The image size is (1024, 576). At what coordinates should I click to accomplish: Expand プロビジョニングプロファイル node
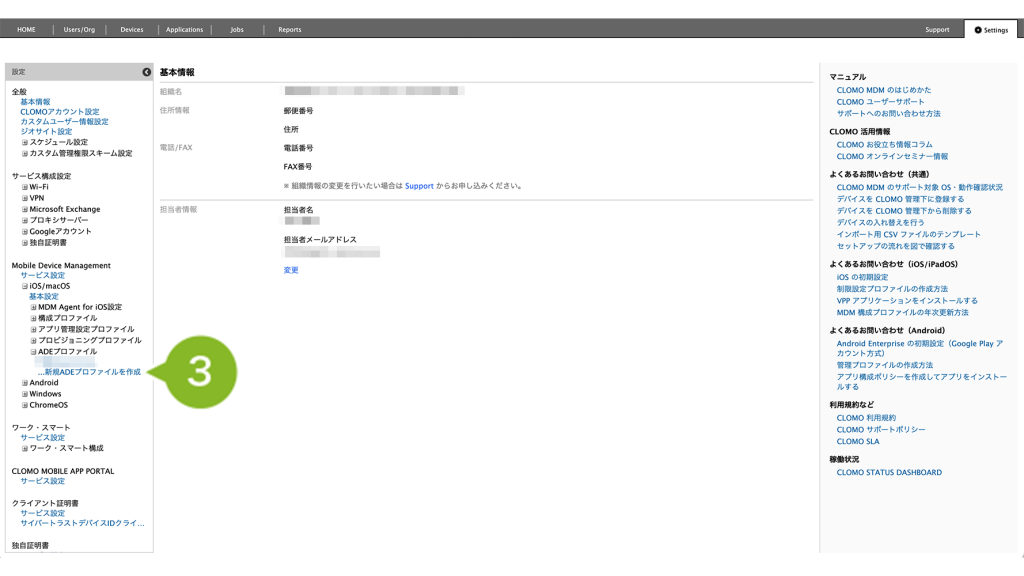point(33,340)
